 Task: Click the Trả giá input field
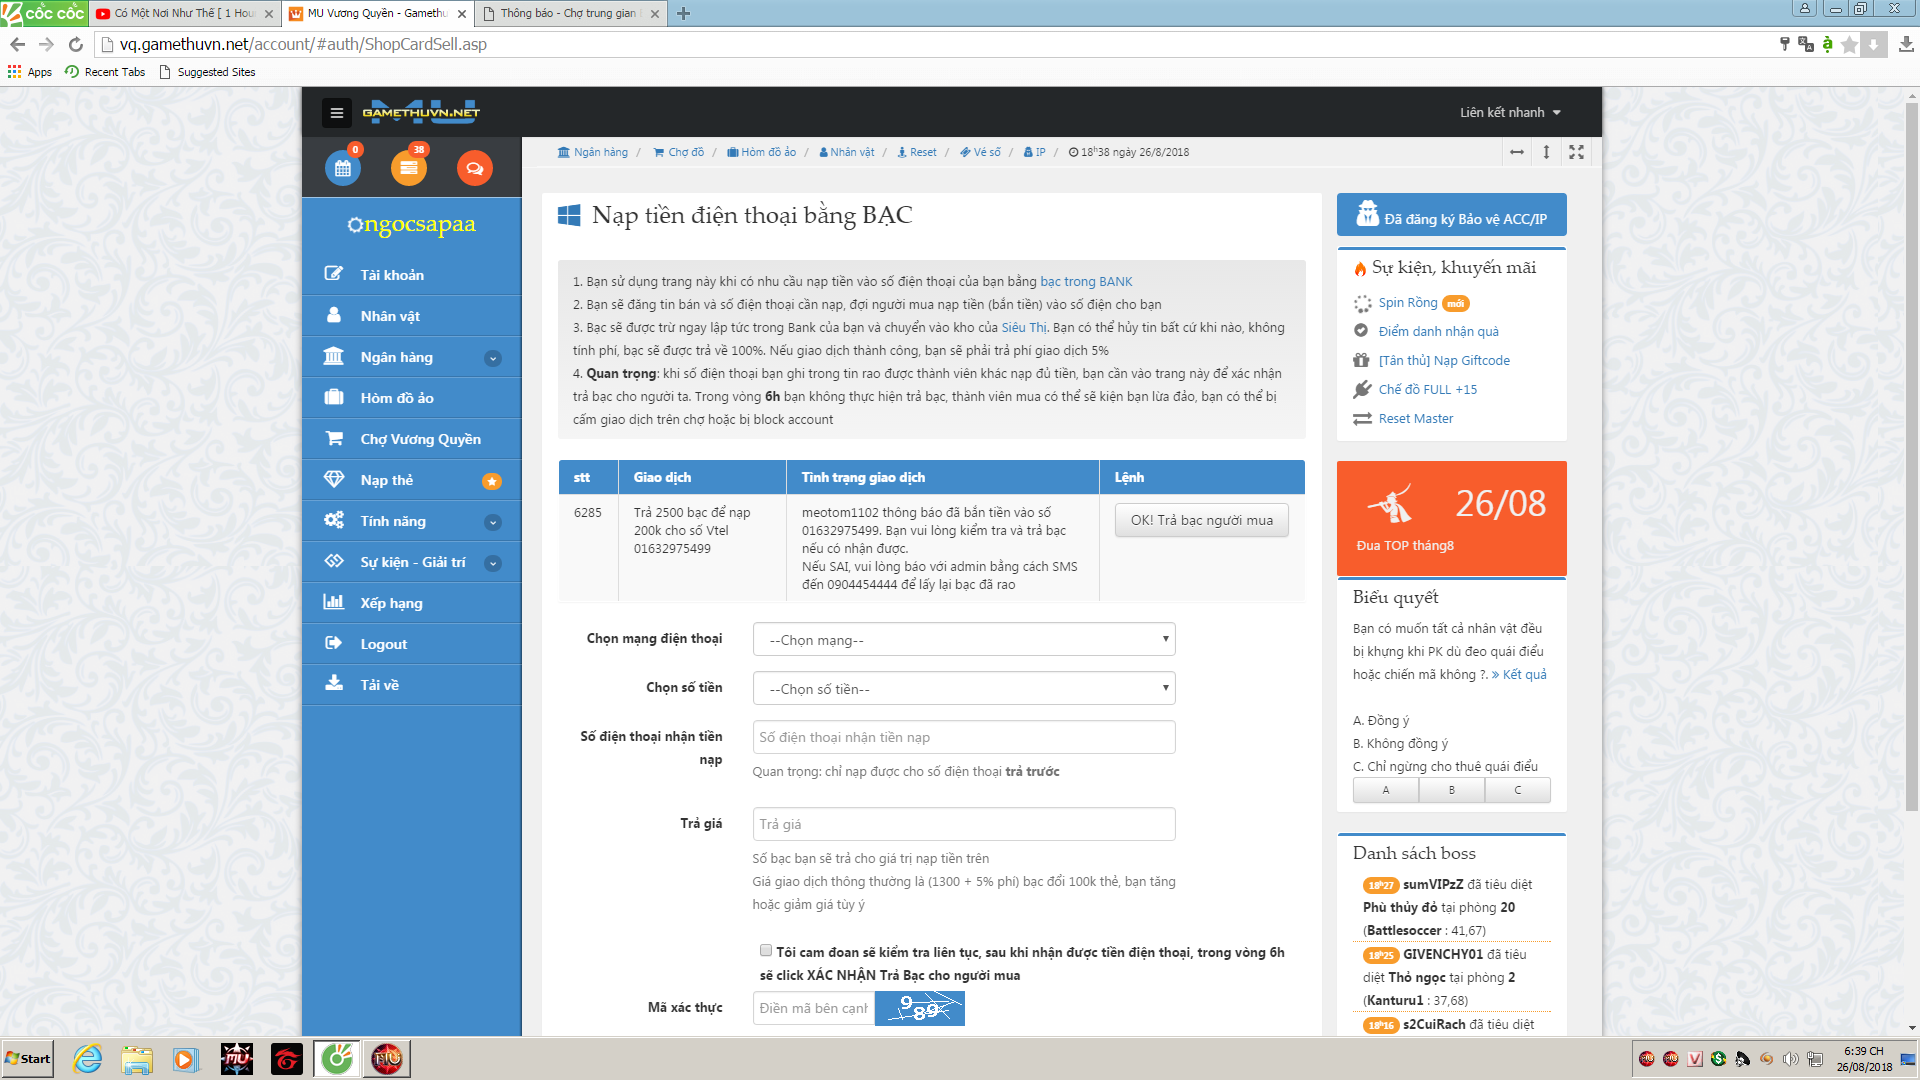963,824
